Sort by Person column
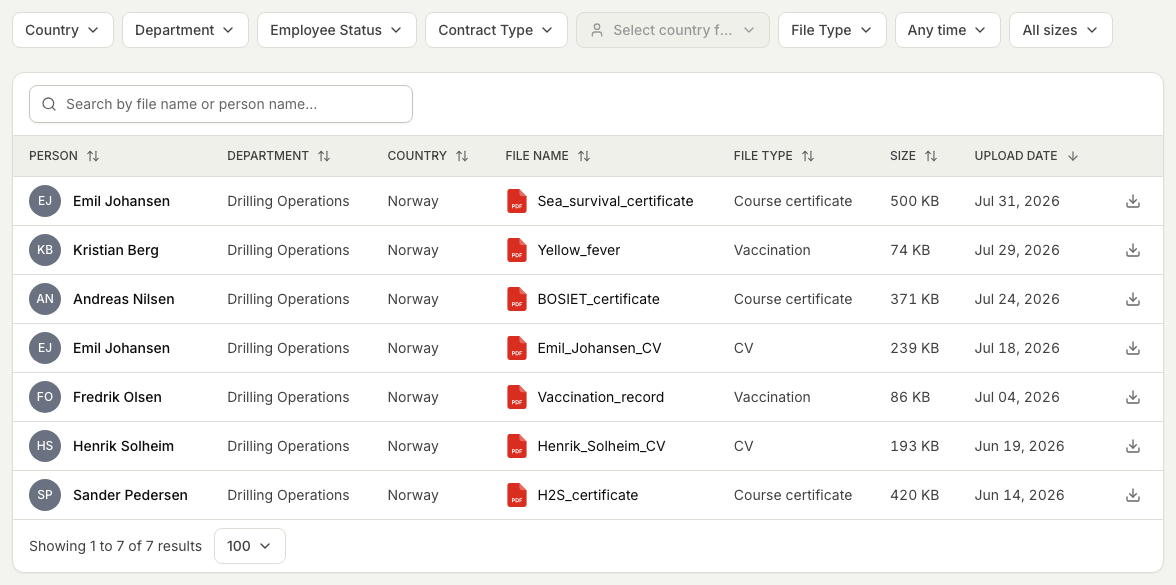The height and width of the screenshot is (585, 1176). pos(64,156)
